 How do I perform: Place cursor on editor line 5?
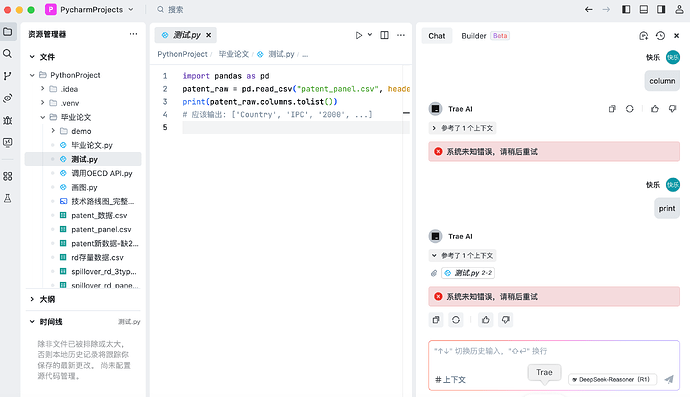pyautogui.click(x=296, y=127)
